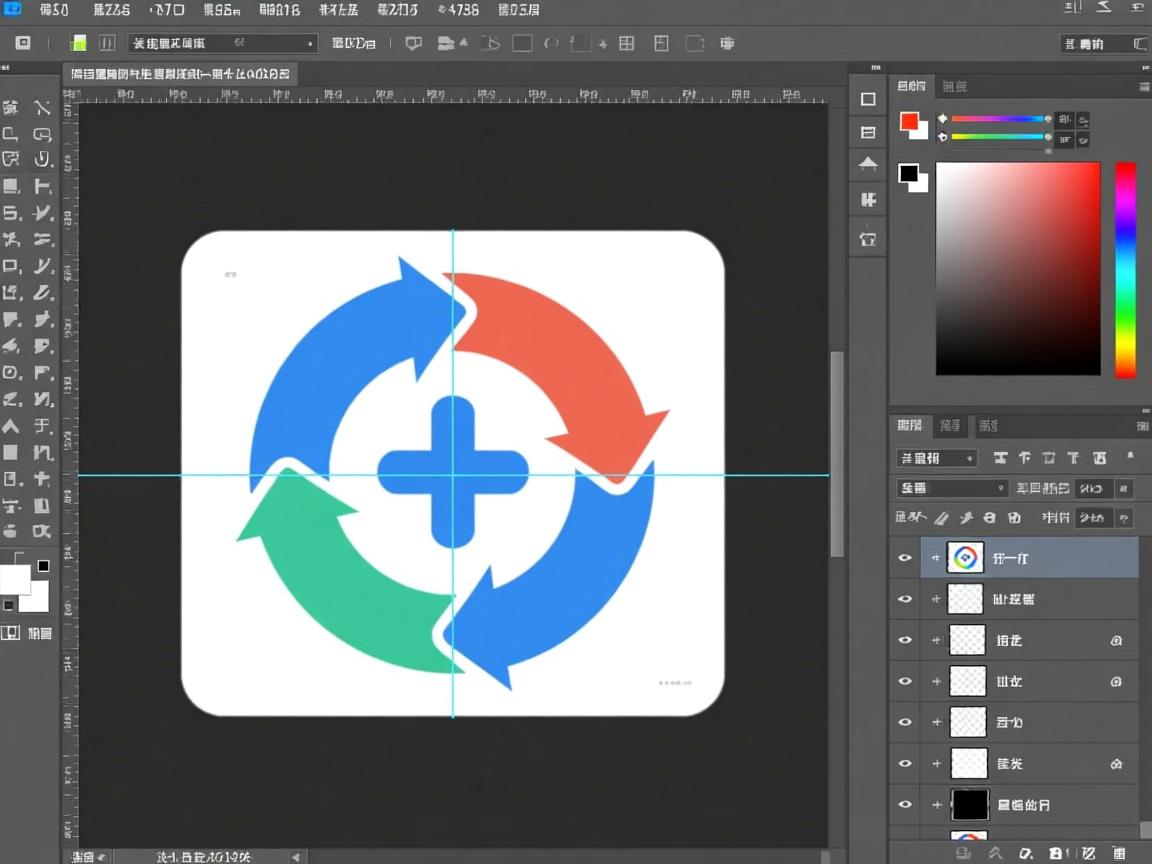1152x864 pixels.
Task: Click the red foreground color swatch
Action: [x=909, y=121]
